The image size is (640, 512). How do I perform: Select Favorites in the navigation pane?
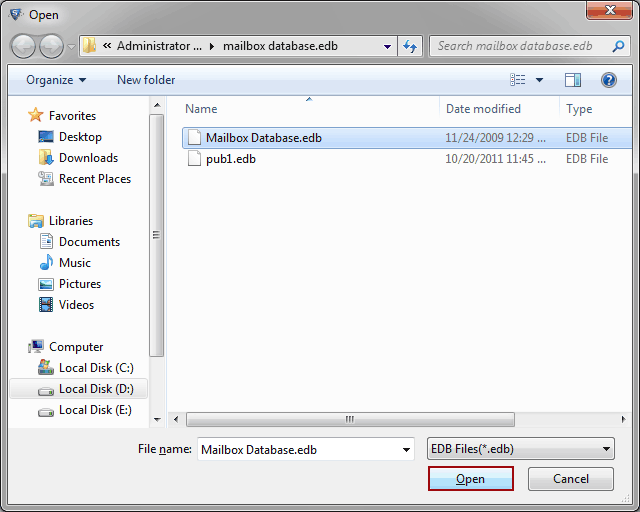[x=72, y=116]
